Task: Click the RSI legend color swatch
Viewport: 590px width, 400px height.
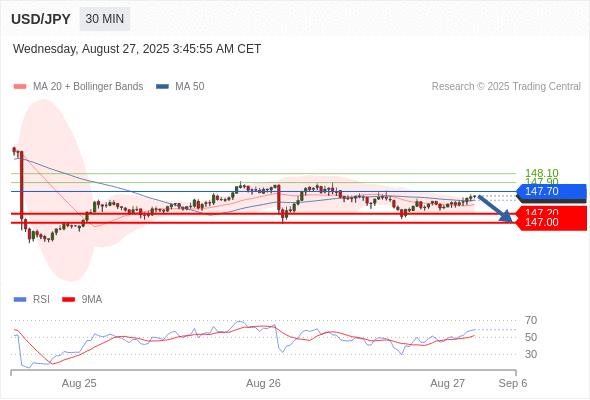Action: (x=20, y=300)
